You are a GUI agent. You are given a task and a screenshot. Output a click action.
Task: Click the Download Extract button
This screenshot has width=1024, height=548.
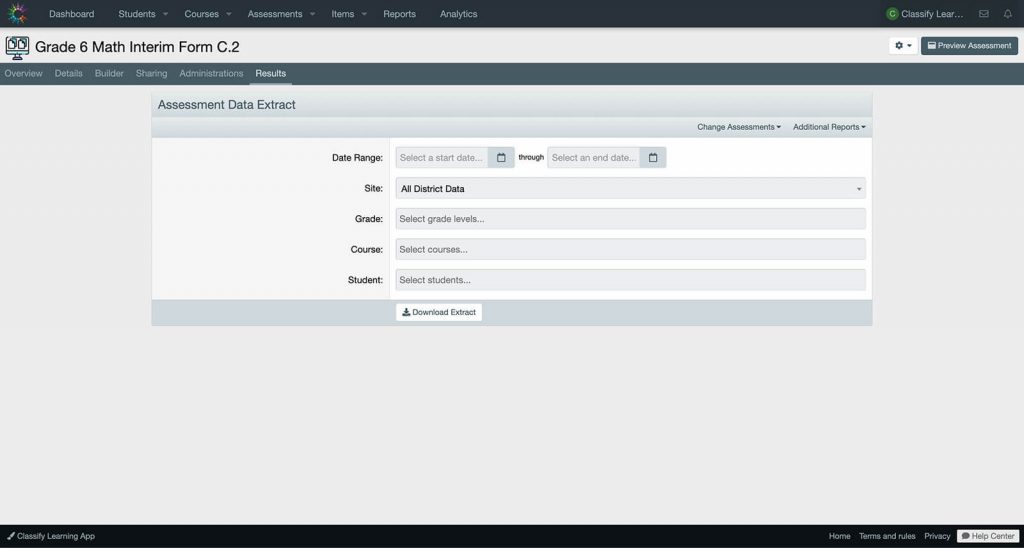(x=439, y=312)
